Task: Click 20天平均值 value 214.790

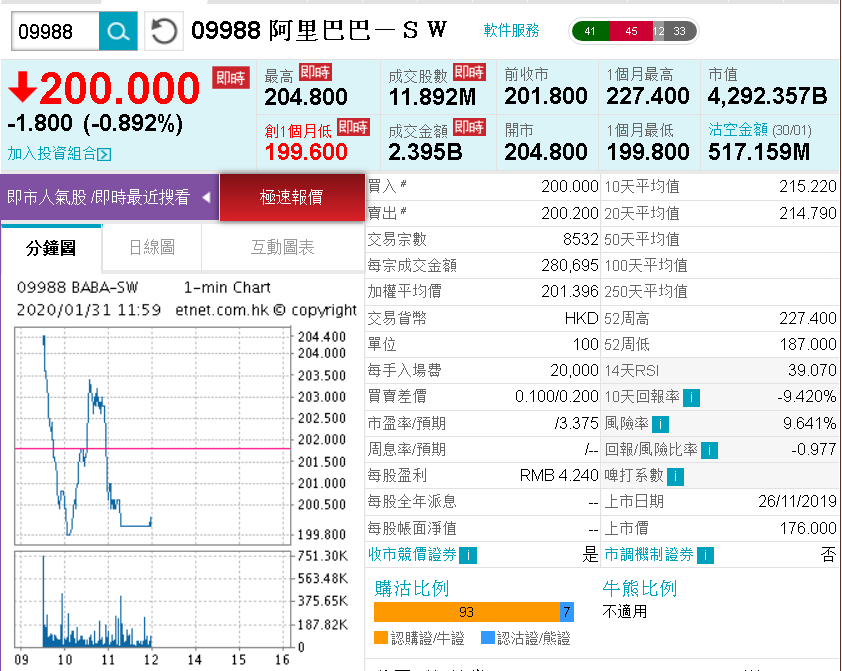Action: click(808, 214)
